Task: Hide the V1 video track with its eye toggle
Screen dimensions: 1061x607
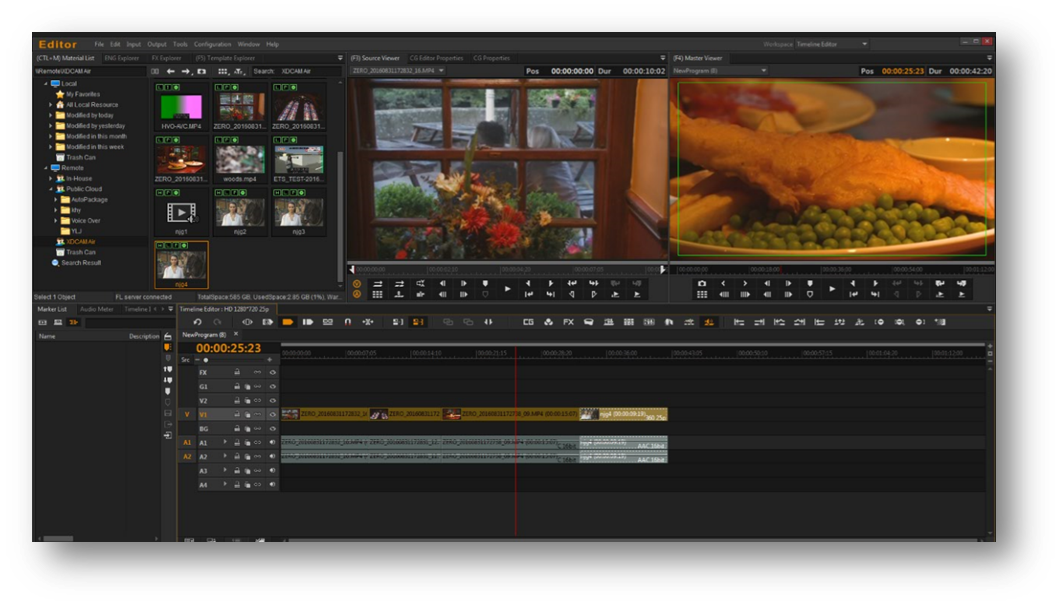Action: [272, 414]
